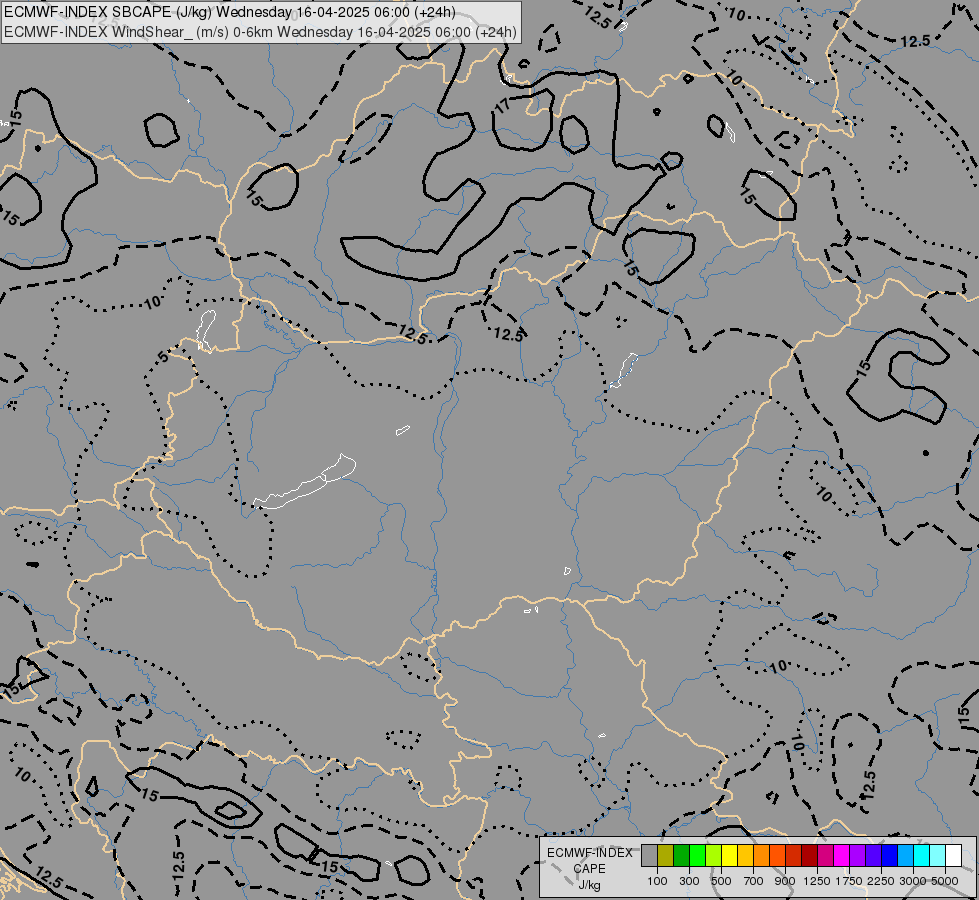This screenshot has width=979, height=900.
Task: Click the 1750 value on the legend scale
Action: click(x=849, y=881)
